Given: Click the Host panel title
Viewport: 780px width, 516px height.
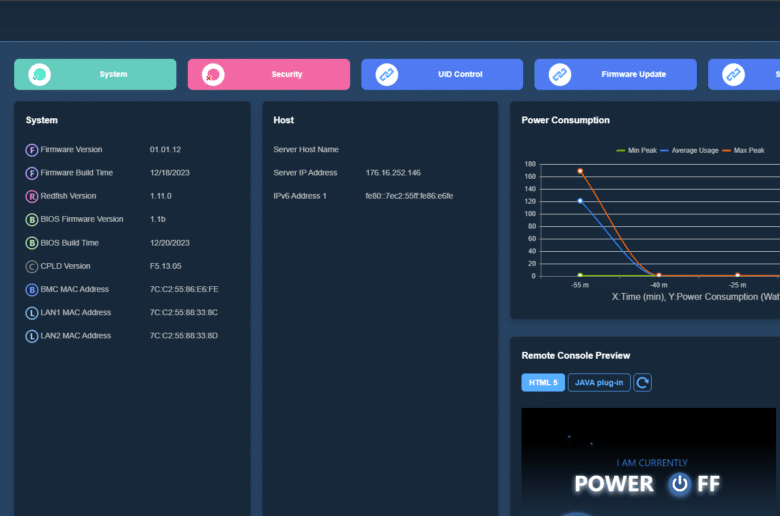Looking at the screenshot, I should point(284,120).
